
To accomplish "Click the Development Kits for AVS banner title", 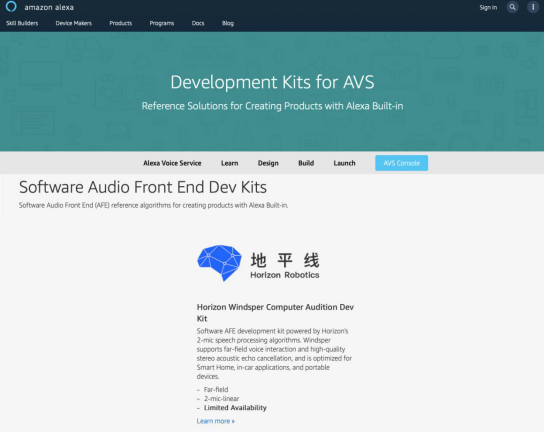I will 272,82.
